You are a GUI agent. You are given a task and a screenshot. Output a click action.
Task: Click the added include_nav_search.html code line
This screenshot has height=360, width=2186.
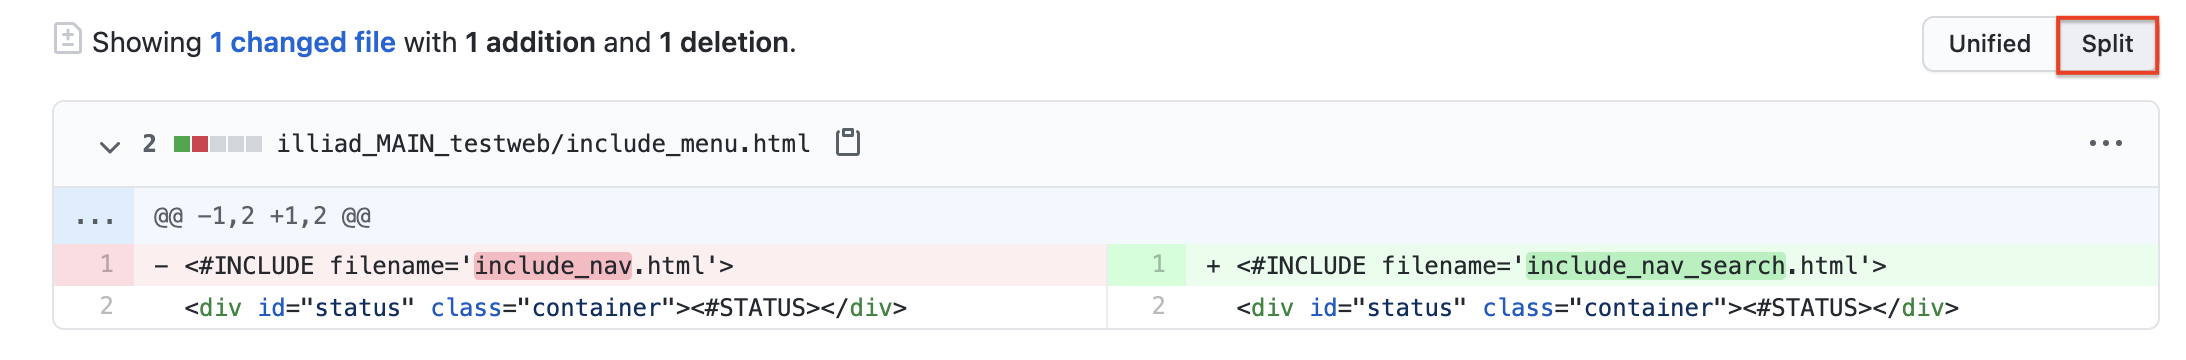pos(1672,265)
